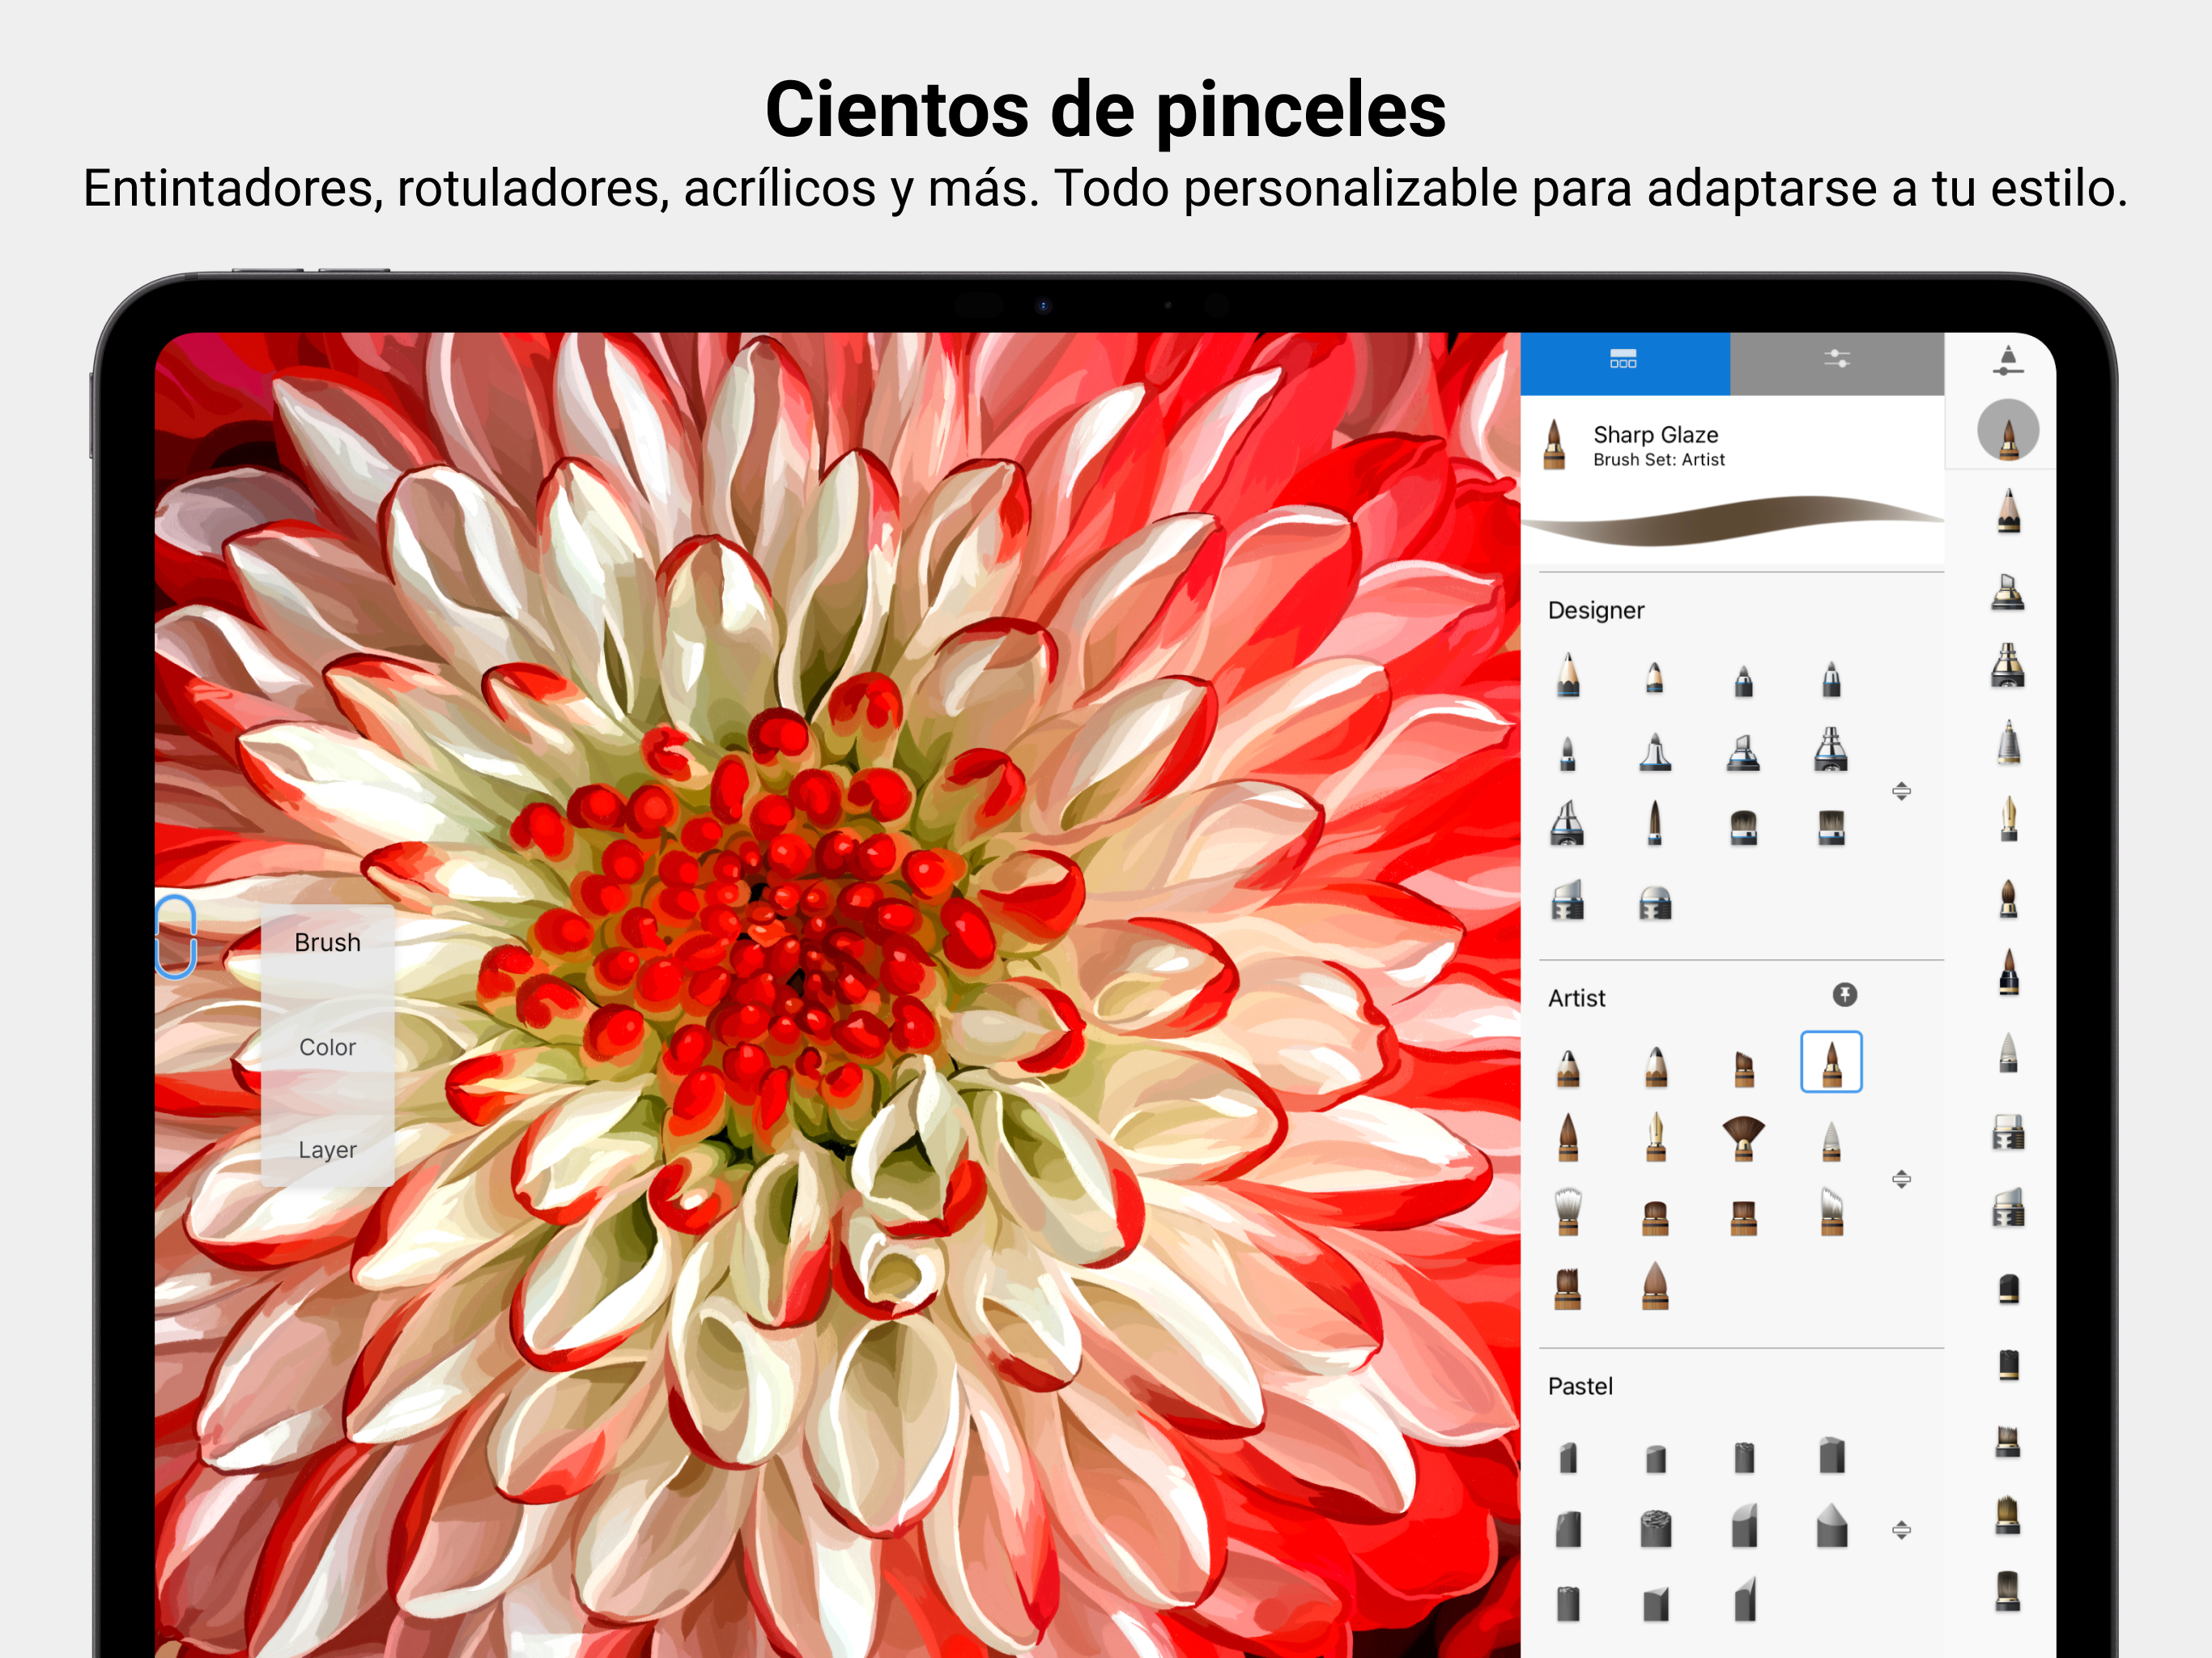Click the "Artist" set heading

(x=1577, y=998)
